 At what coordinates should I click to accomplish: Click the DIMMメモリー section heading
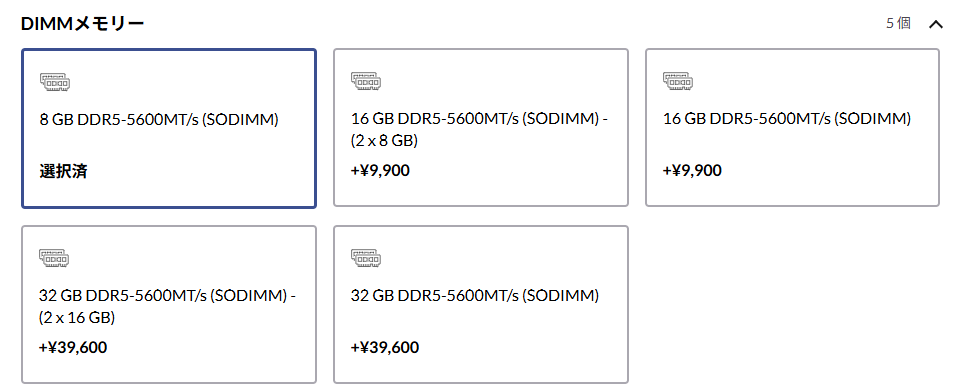83,24
